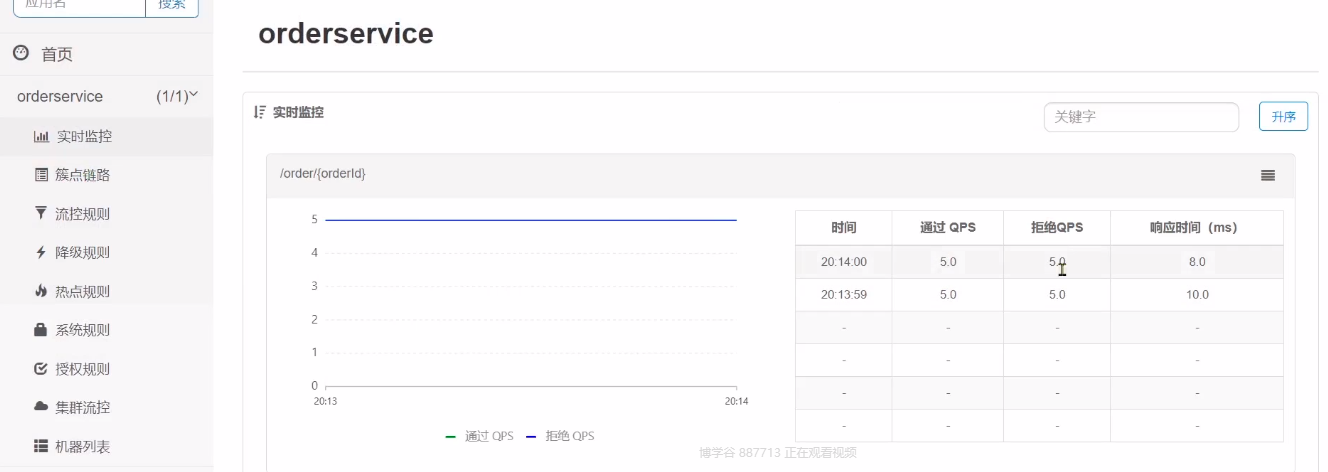Click the 流控规则 funnel icon
Screen dimensions: 1328x472
coord(41,213)
